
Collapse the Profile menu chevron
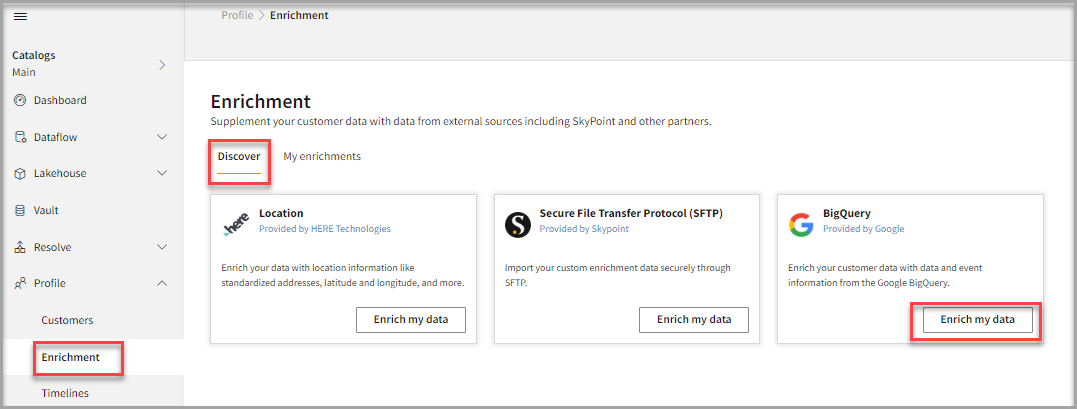[162, 284]
